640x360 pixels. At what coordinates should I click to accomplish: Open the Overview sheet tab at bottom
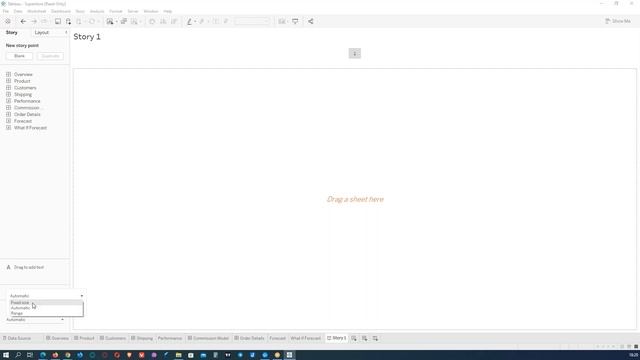pos(58,338)
